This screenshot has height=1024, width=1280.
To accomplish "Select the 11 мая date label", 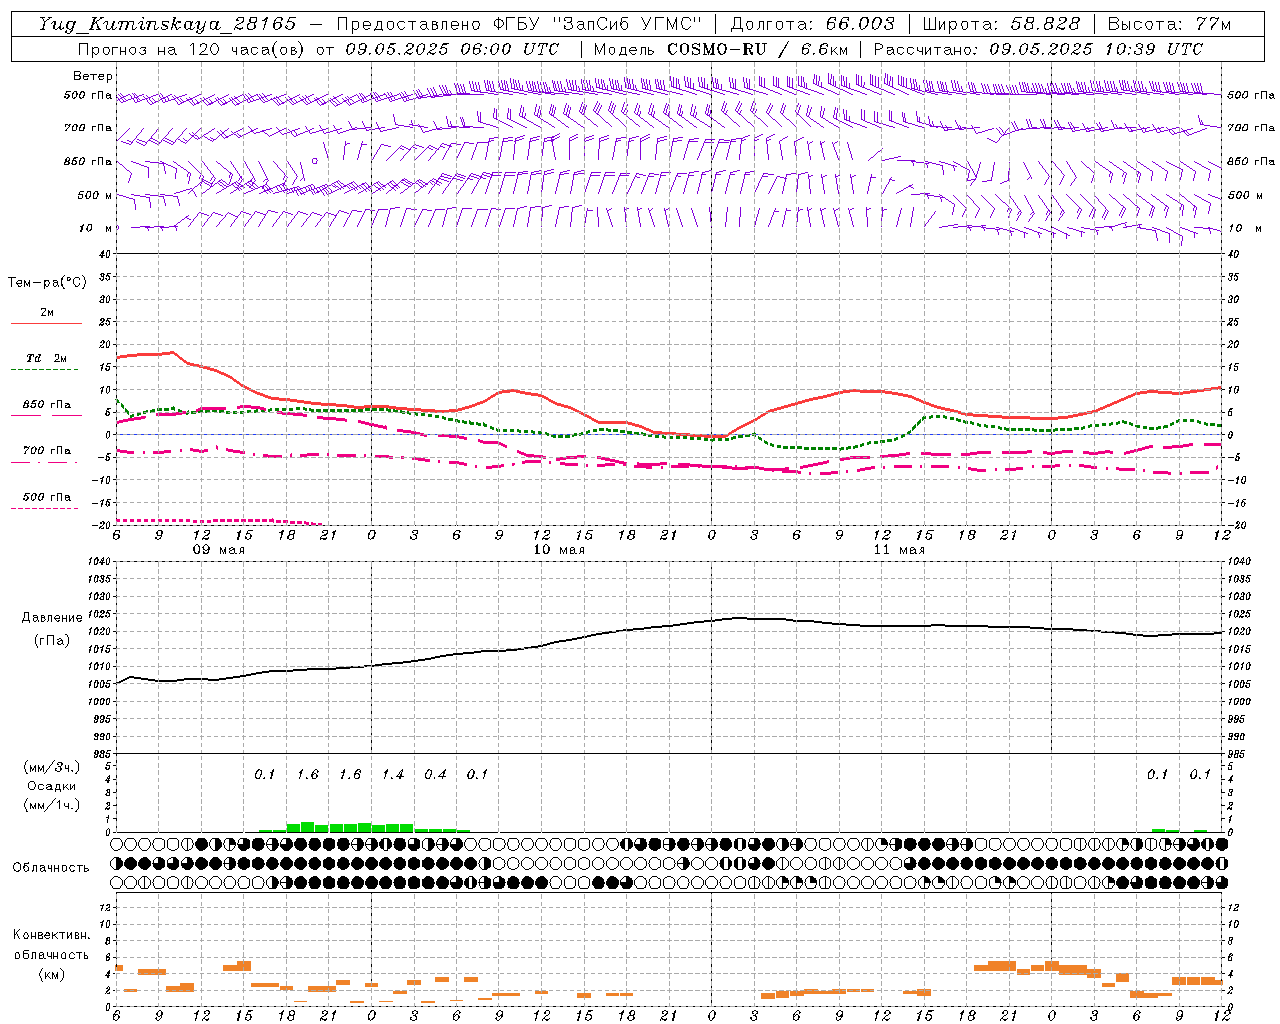I will pyautogui.click(x=899, y=550).
